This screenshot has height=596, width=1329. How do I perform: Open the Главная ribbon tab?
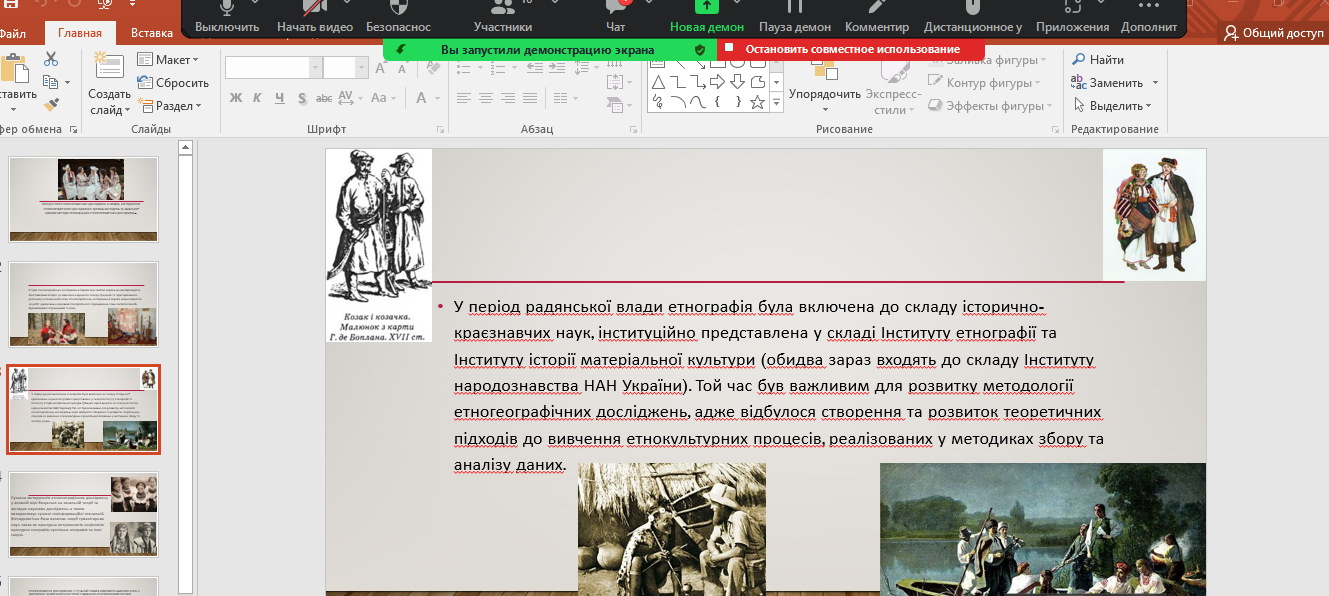pyautogui.click(x=79, y=33)
